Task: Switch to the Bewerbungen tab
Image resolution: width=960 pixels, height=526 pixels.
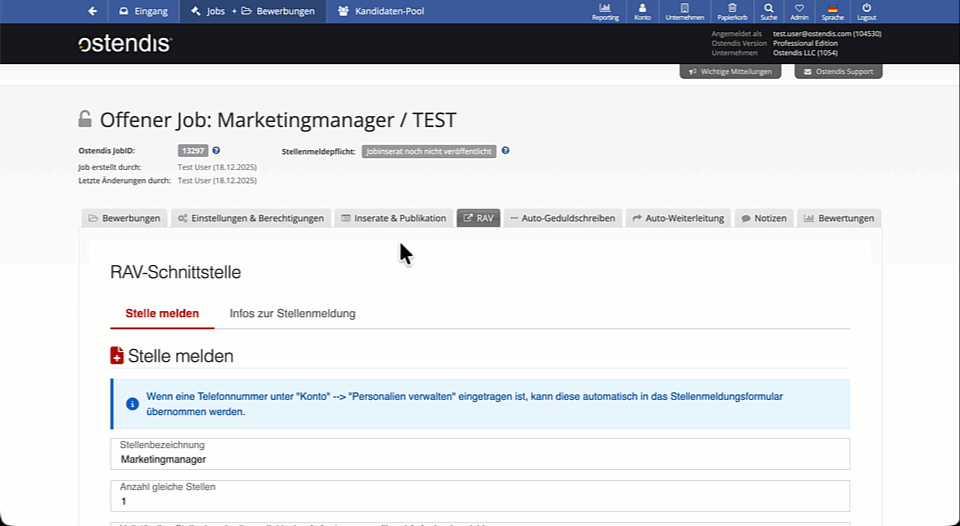Action: click(124, 218)
